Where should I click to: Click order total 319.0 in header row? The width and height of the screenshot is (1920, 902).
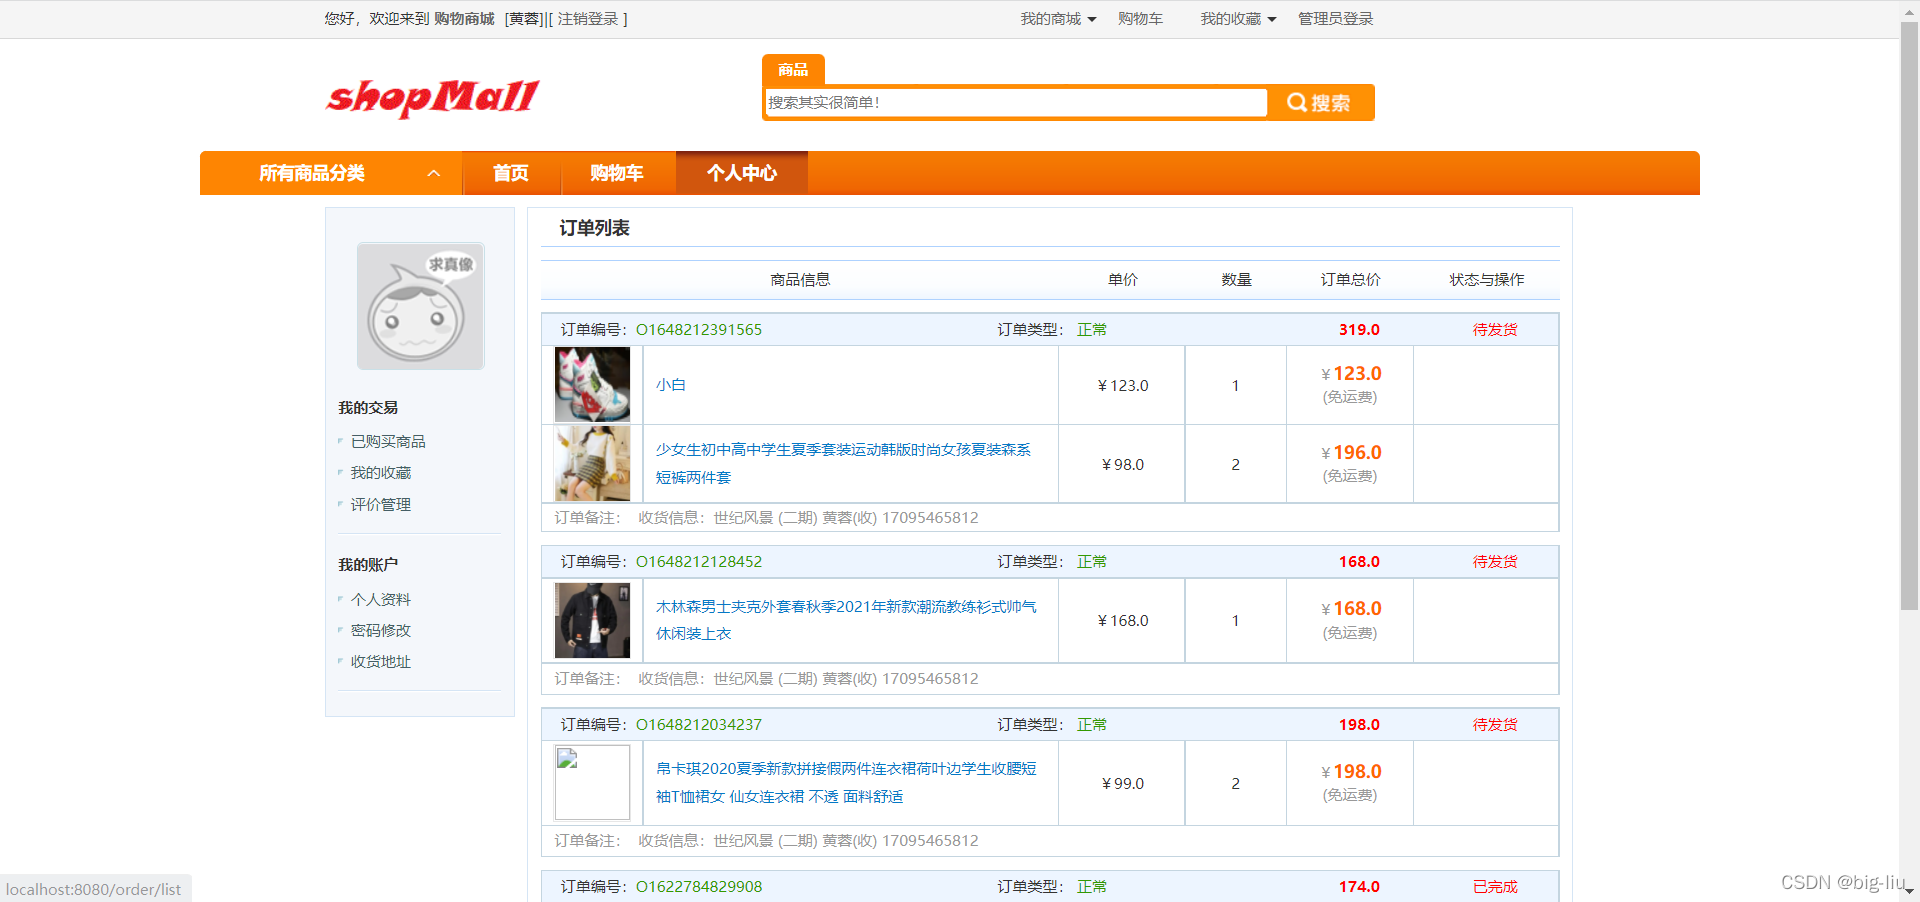coord(1359,330)
